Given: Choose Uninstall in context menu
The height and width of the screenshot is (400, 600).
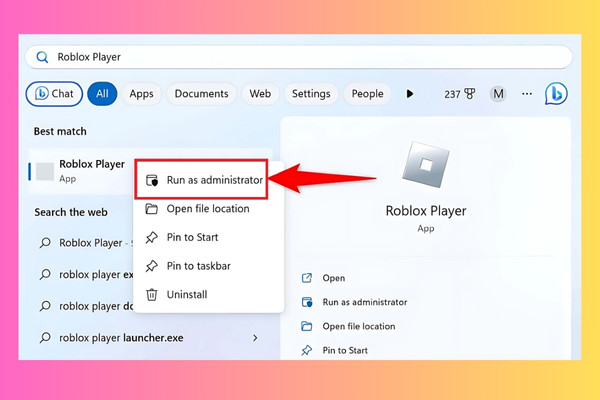Looking at the screenshot, I should tap(209, 294).
